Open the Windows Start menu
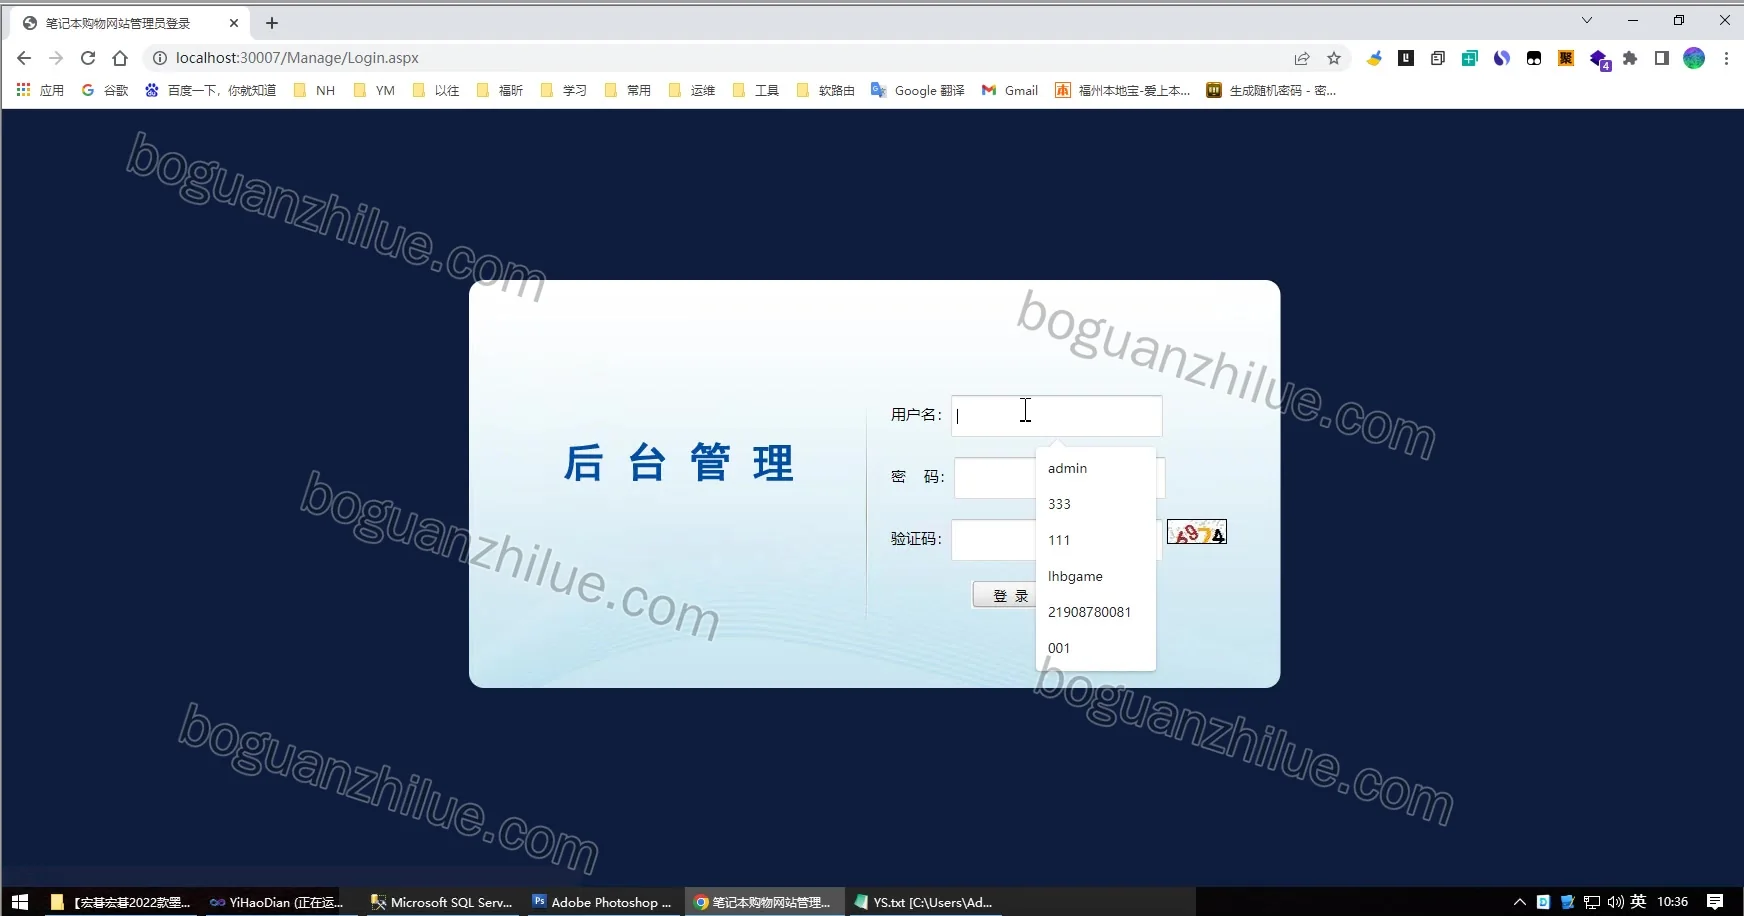Viewport: 1744px width, 916px height. pyautogui.click(x=20, y=902)
